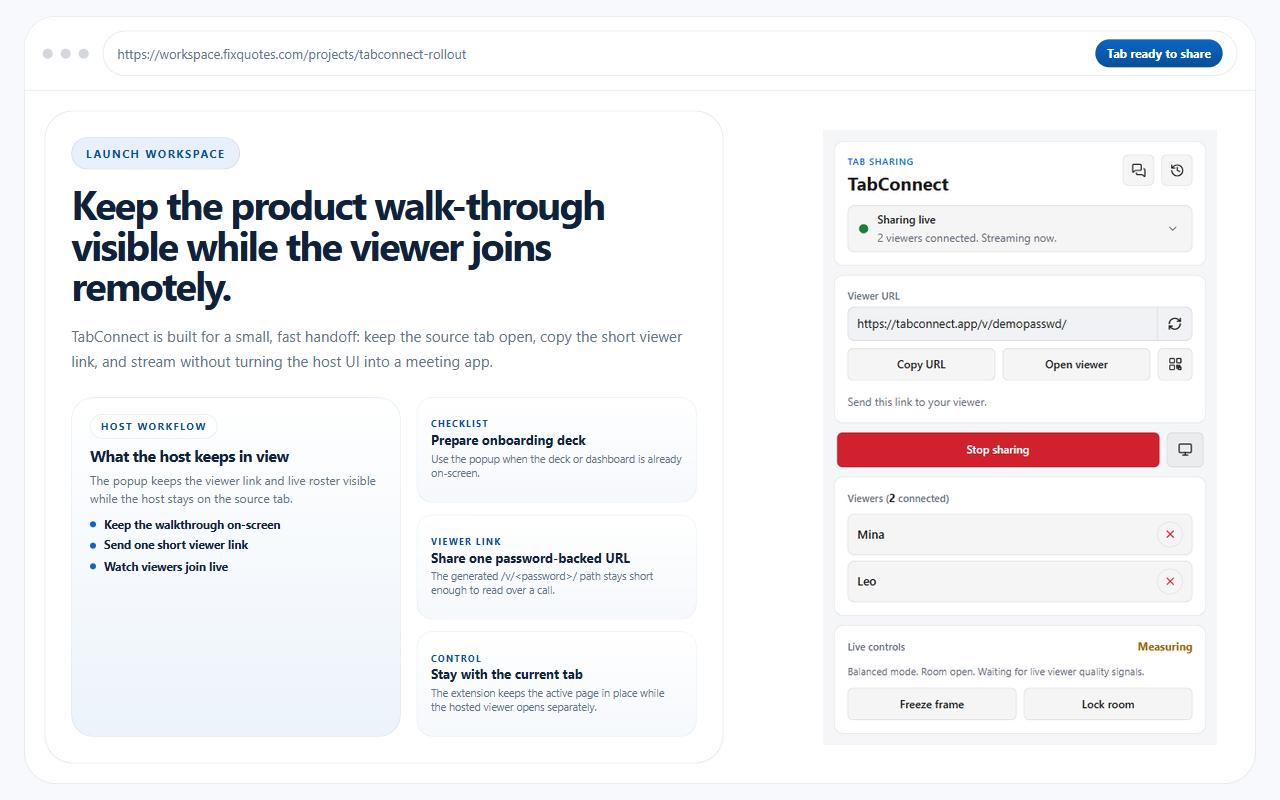The image size is (1280, 800).
Task: Click the green sharing status dot
Action: (863, 228)
